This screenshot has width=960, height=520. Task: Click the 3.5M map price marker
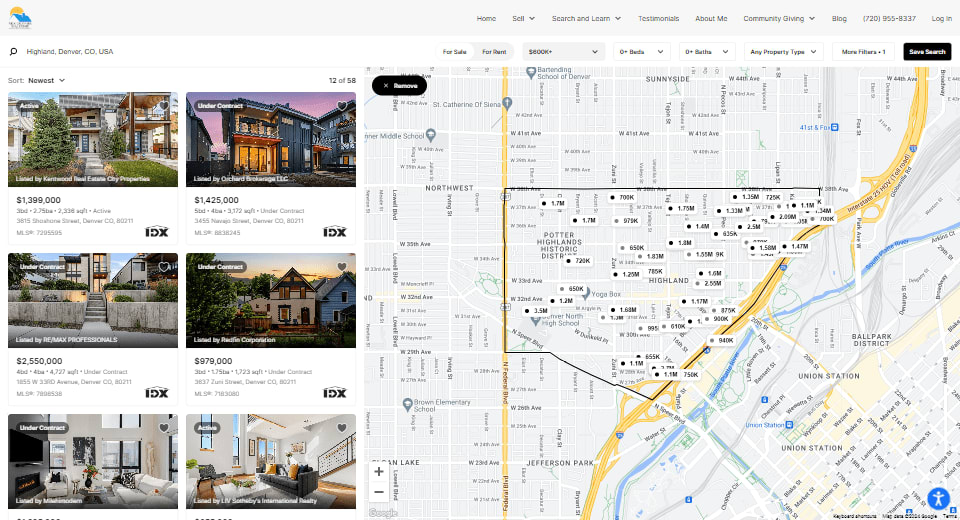(x=536, y=311)
